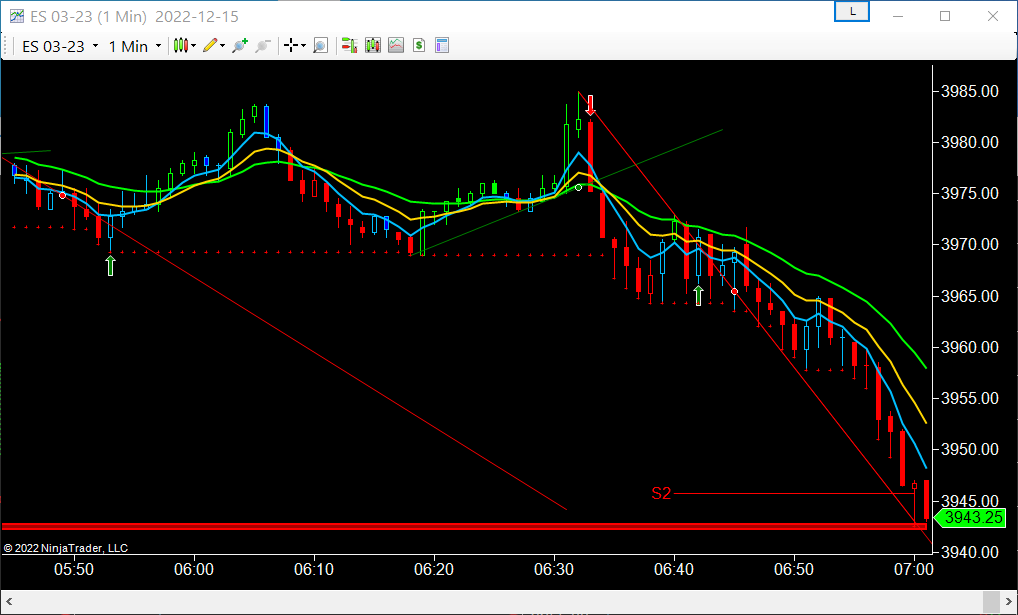Image resolution: width=1018 pixels, height=615 pixels.
Task: Click the 06:30 time axis label
Action: [554, 570]
